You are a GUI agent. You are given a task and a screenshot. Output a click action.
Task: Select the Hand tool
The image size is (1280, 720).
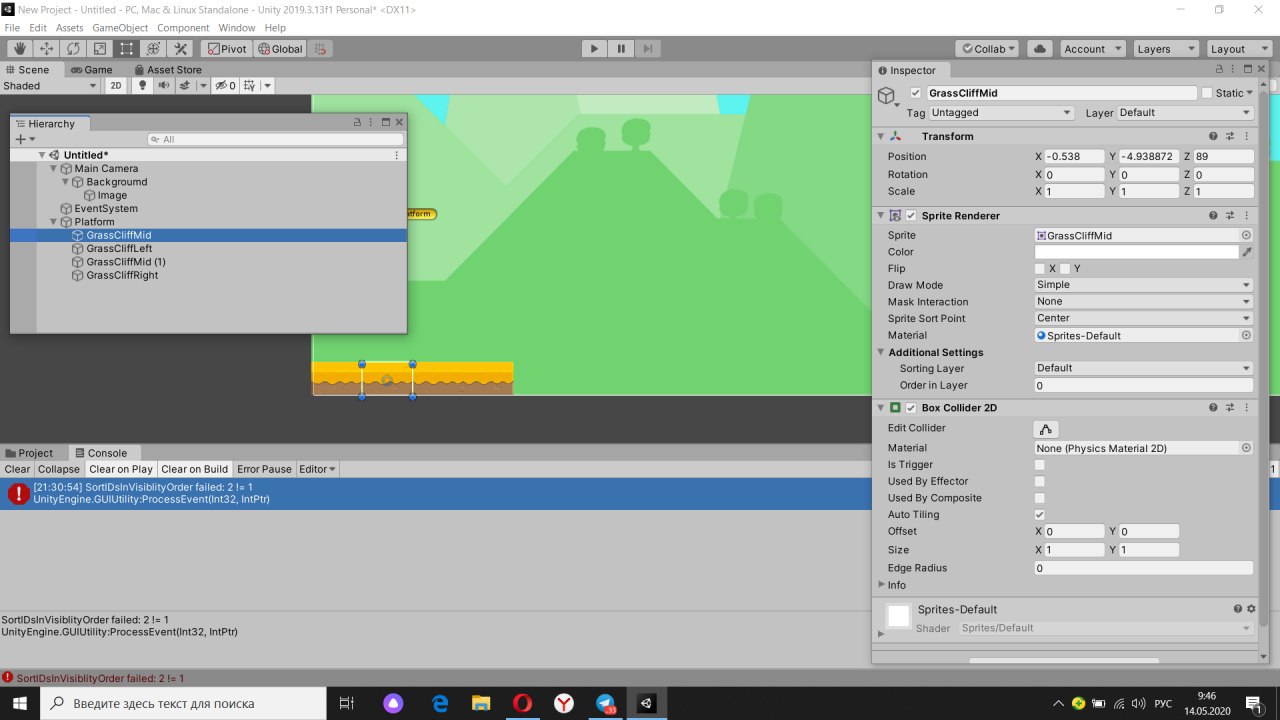[x=19, y=48]
